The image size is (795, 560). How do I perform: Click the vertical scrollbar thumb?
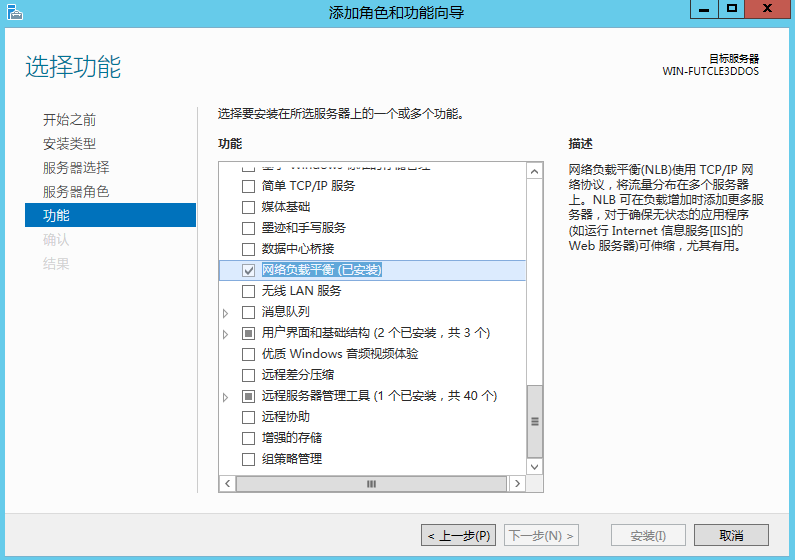click(534, 422)
